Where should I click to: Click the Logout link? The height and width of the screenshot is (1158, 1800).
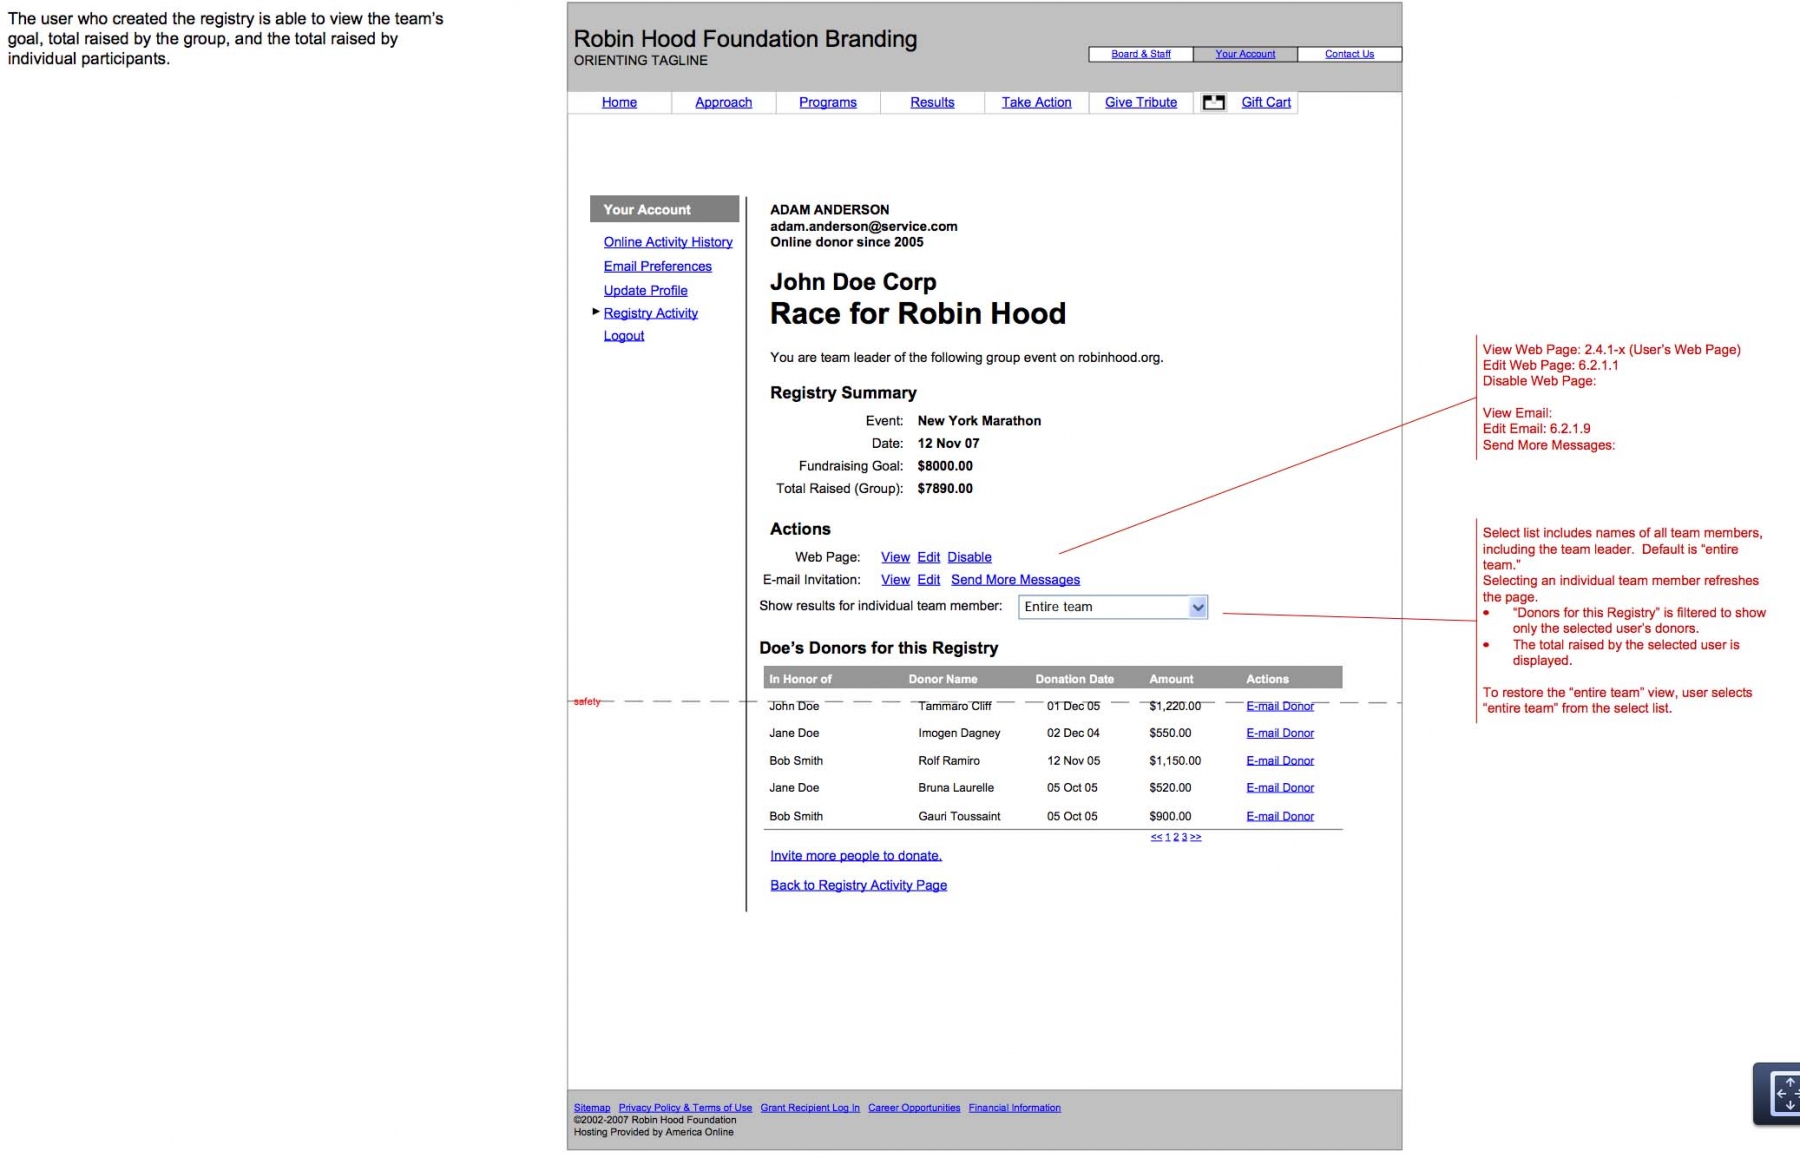pos(624,336)
